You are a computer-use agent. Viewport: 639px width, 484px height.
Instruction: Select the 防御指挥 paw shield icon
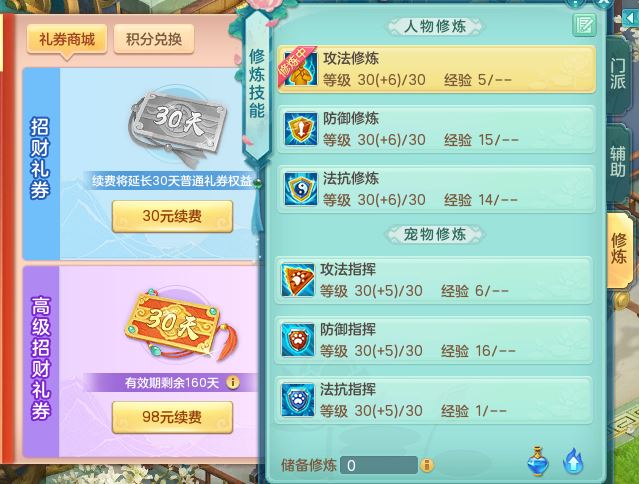[298, 340]
